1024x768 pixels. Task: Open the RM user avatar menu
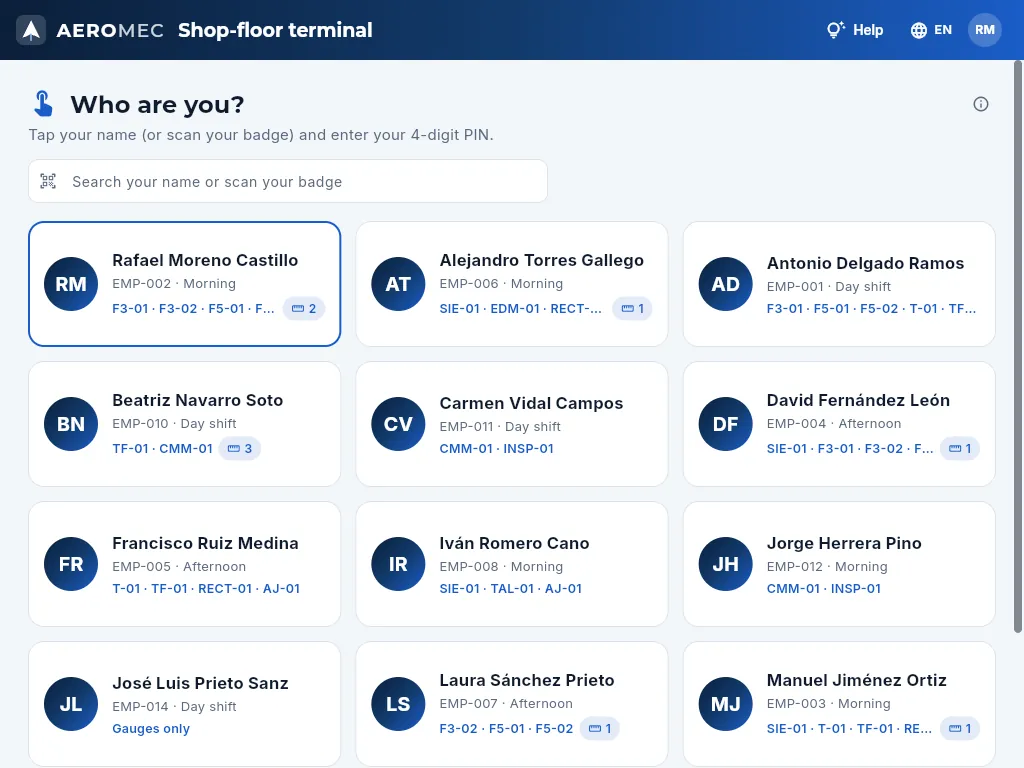(984, 30)
